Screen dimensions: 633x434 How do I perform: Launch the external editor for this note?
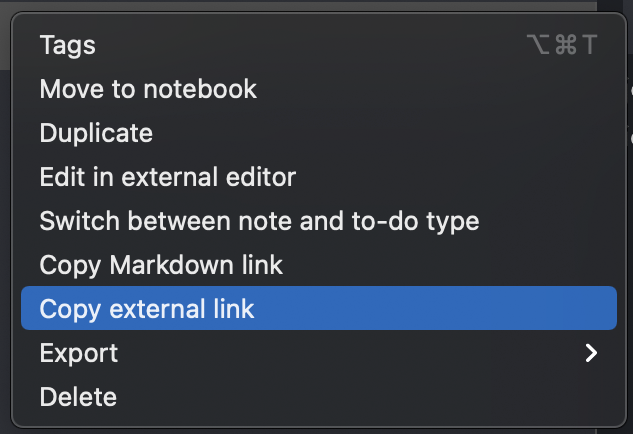click(319, 176)
